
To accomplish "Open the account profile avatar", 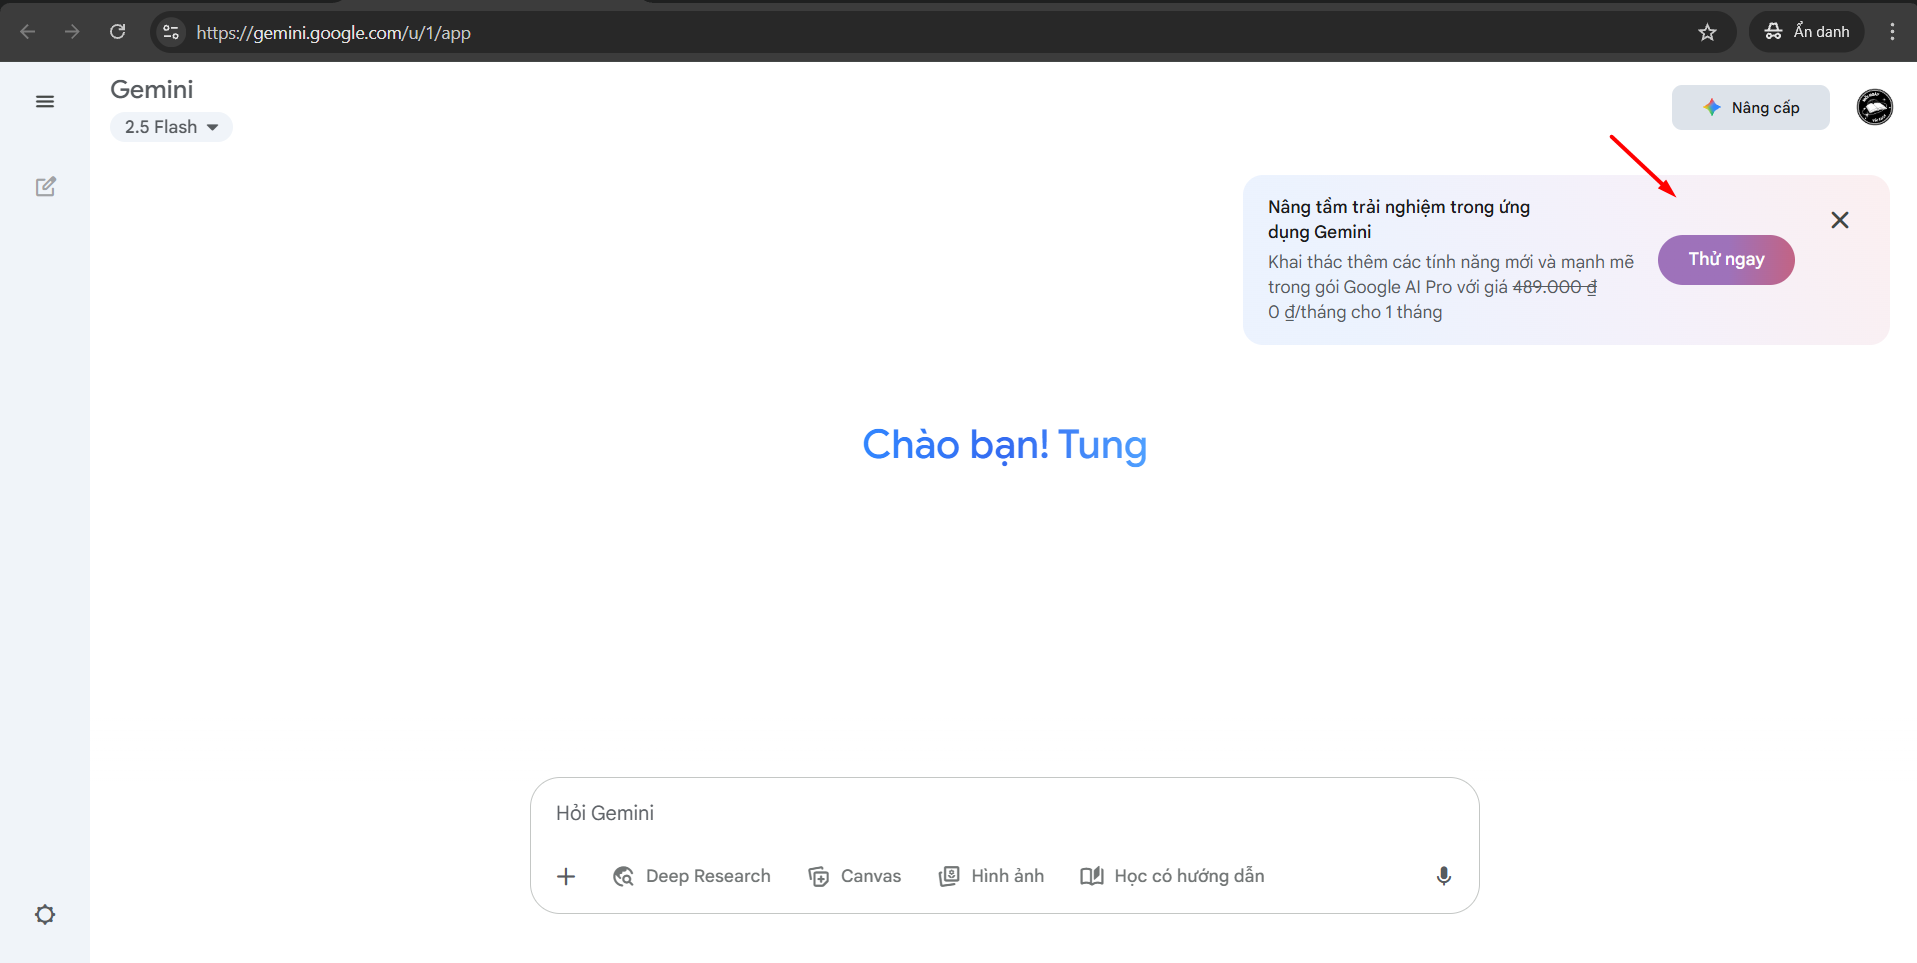I will (x=1874, y=107).
